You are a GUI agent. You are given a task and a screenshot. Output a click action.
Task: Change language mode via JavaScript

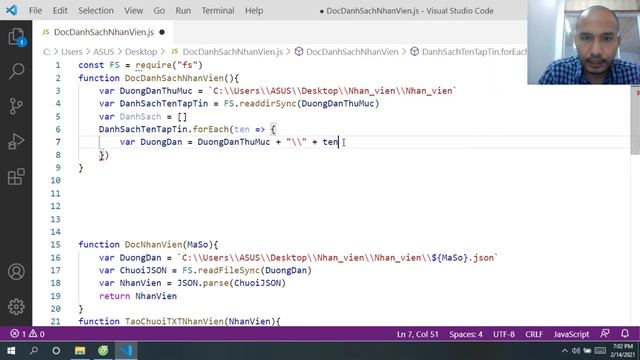pyautogui.click(x=571, y=334)
